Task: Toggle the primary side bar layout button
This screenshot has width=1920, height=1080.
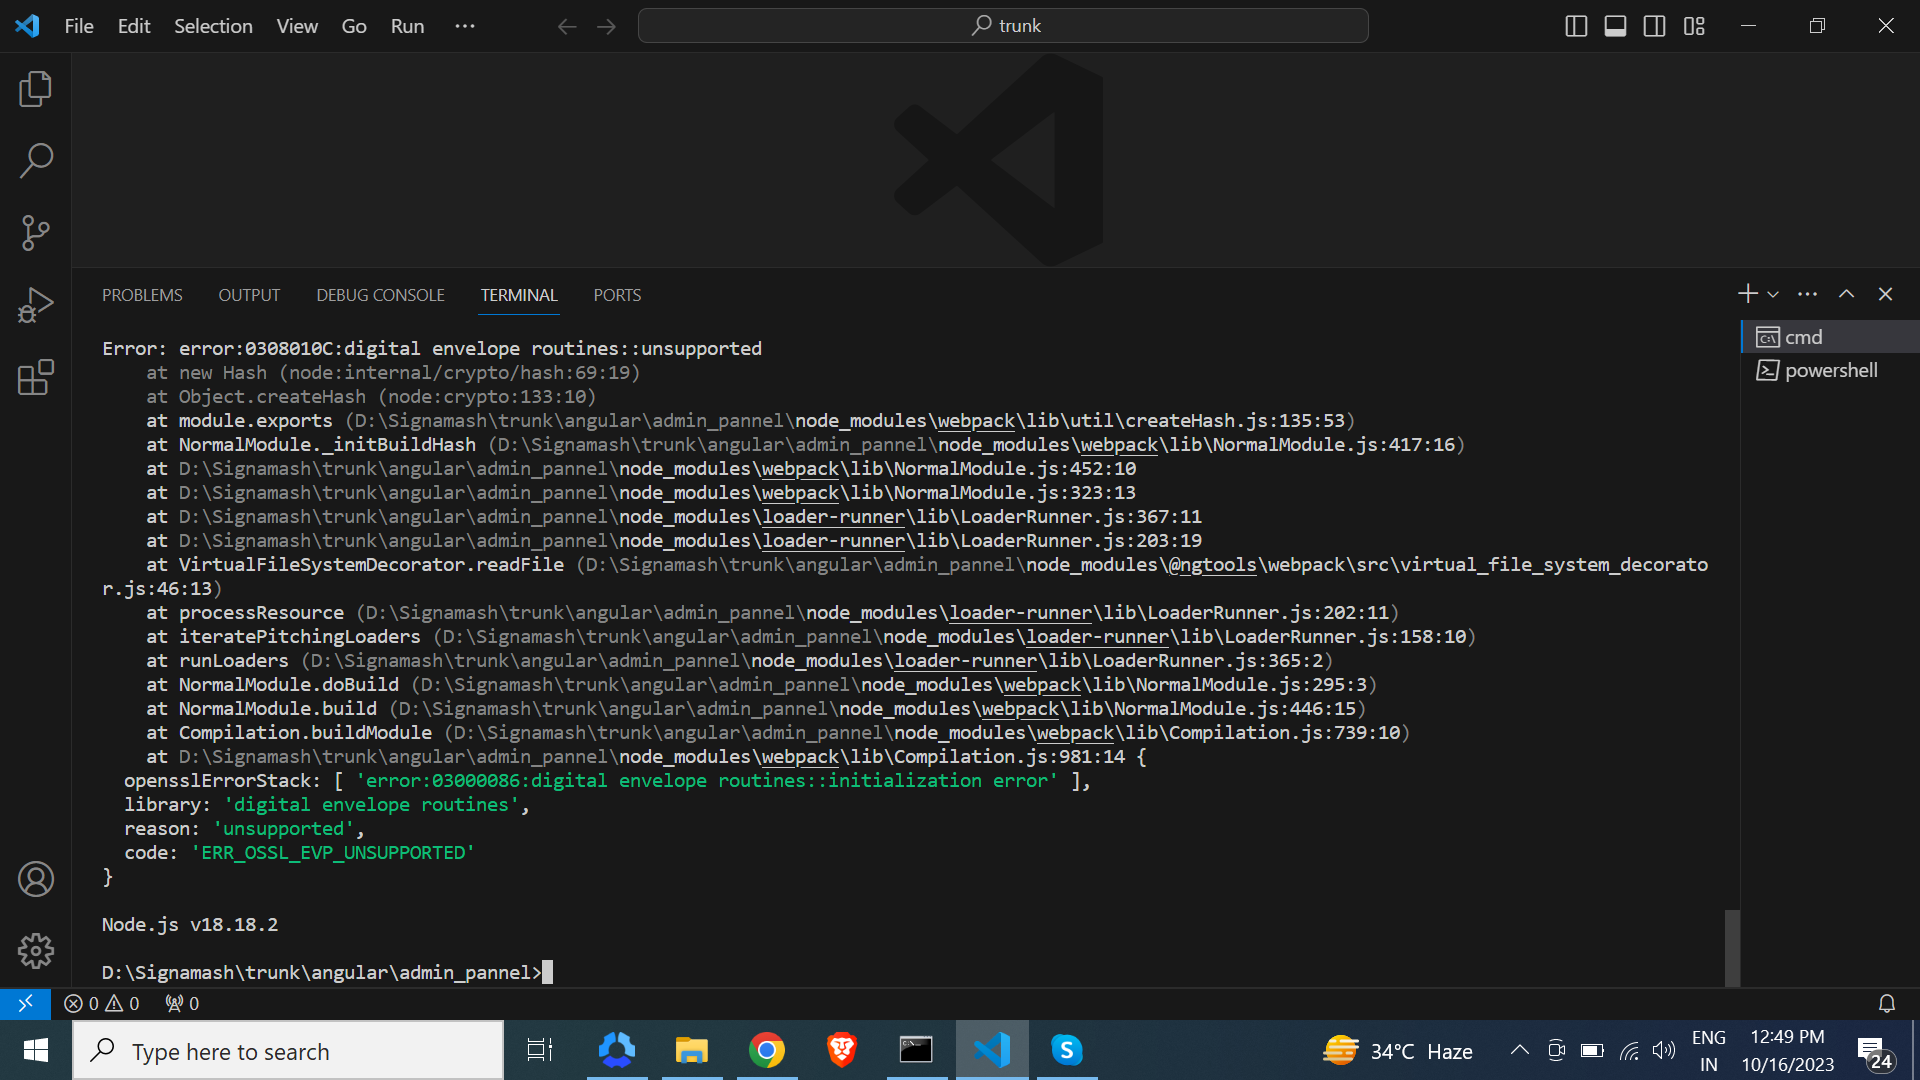Action: tap(1576, 26)
